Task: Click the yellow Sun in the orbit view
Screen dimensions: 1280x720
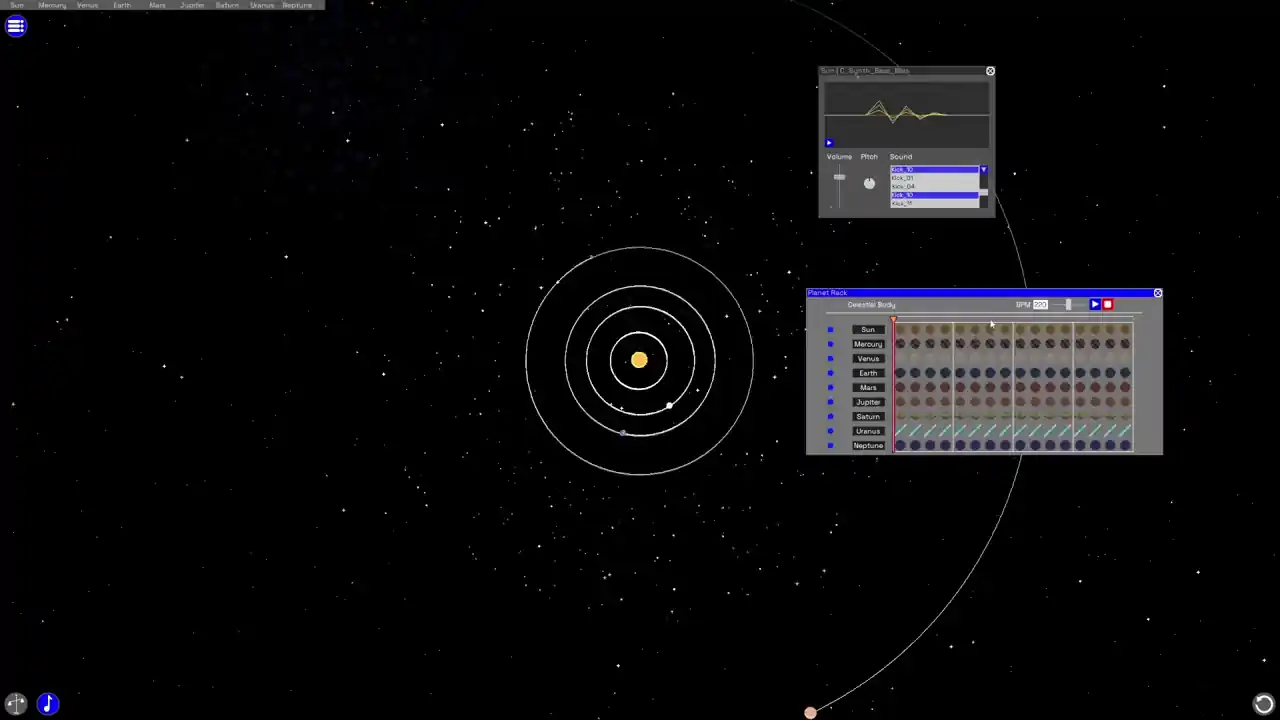Action: tap(639, 360)
